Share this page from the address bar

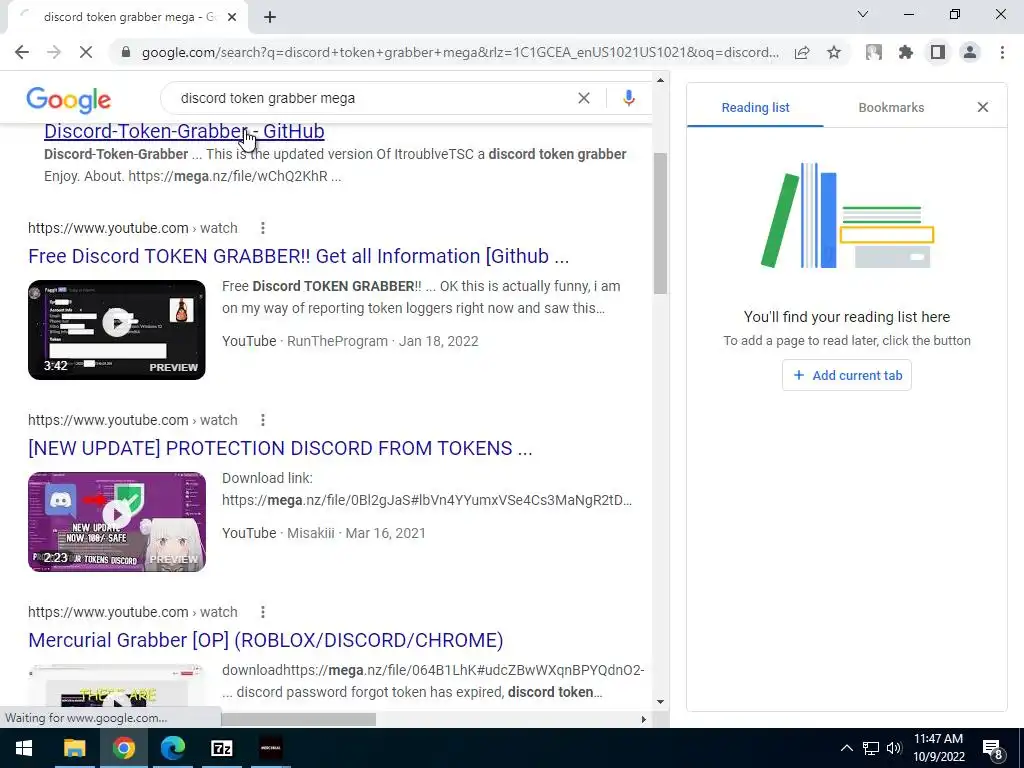point(802,52)
